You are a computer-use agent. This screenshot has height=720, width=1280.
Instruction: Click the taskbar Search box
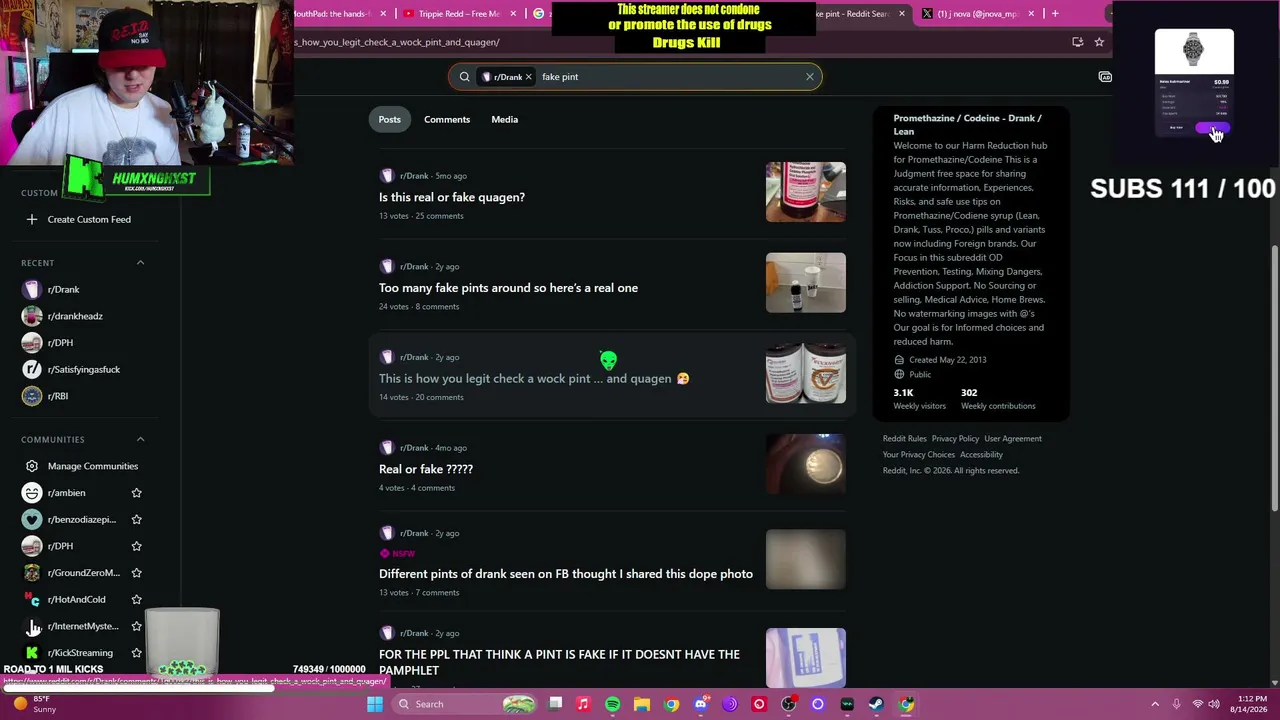coord(467,704)
